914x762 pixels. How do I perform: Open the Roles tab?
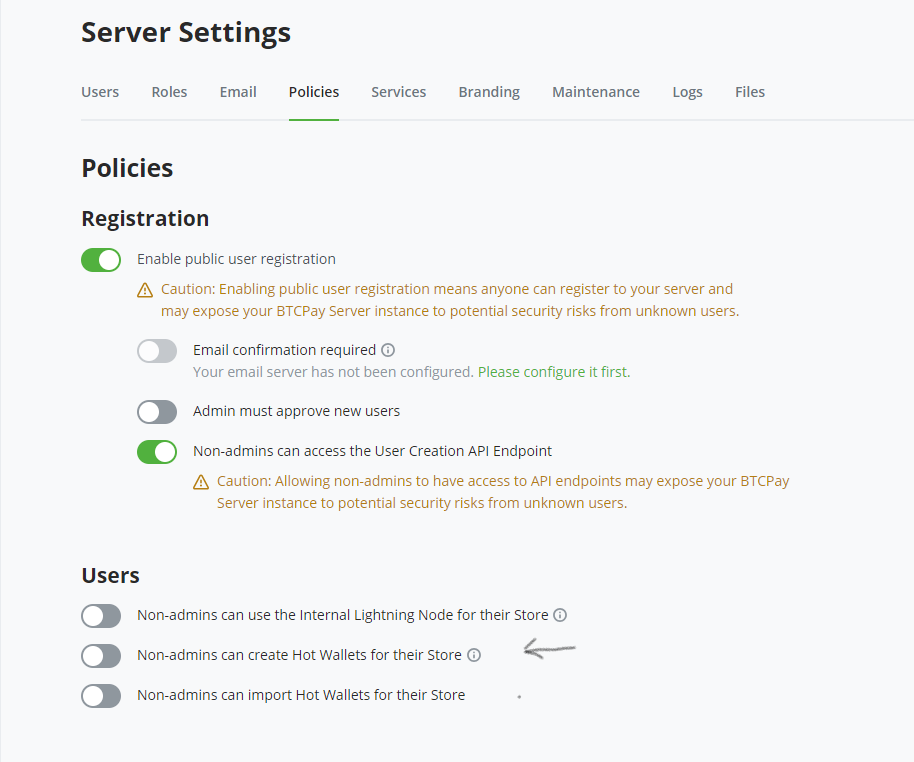point(169,91)
